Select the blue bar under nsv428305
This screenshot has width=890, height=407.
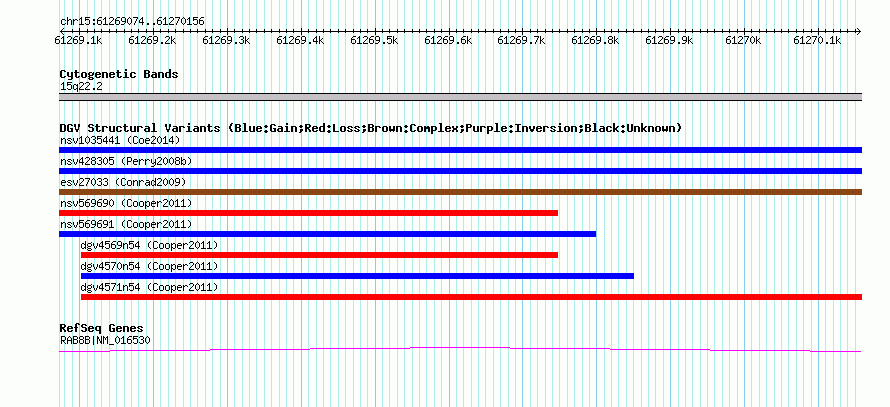pyautogui.click(x=460, y=171)
